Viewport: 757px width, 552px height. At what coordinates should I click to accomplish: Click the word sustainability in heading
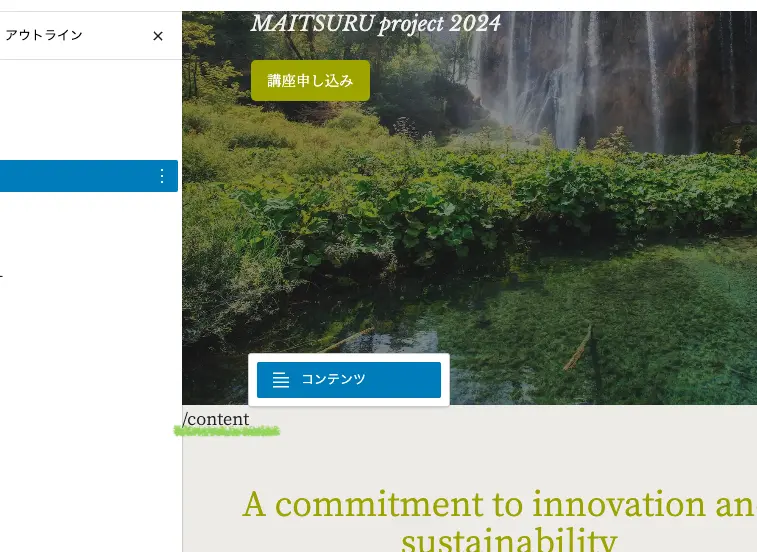coord(509,541)
